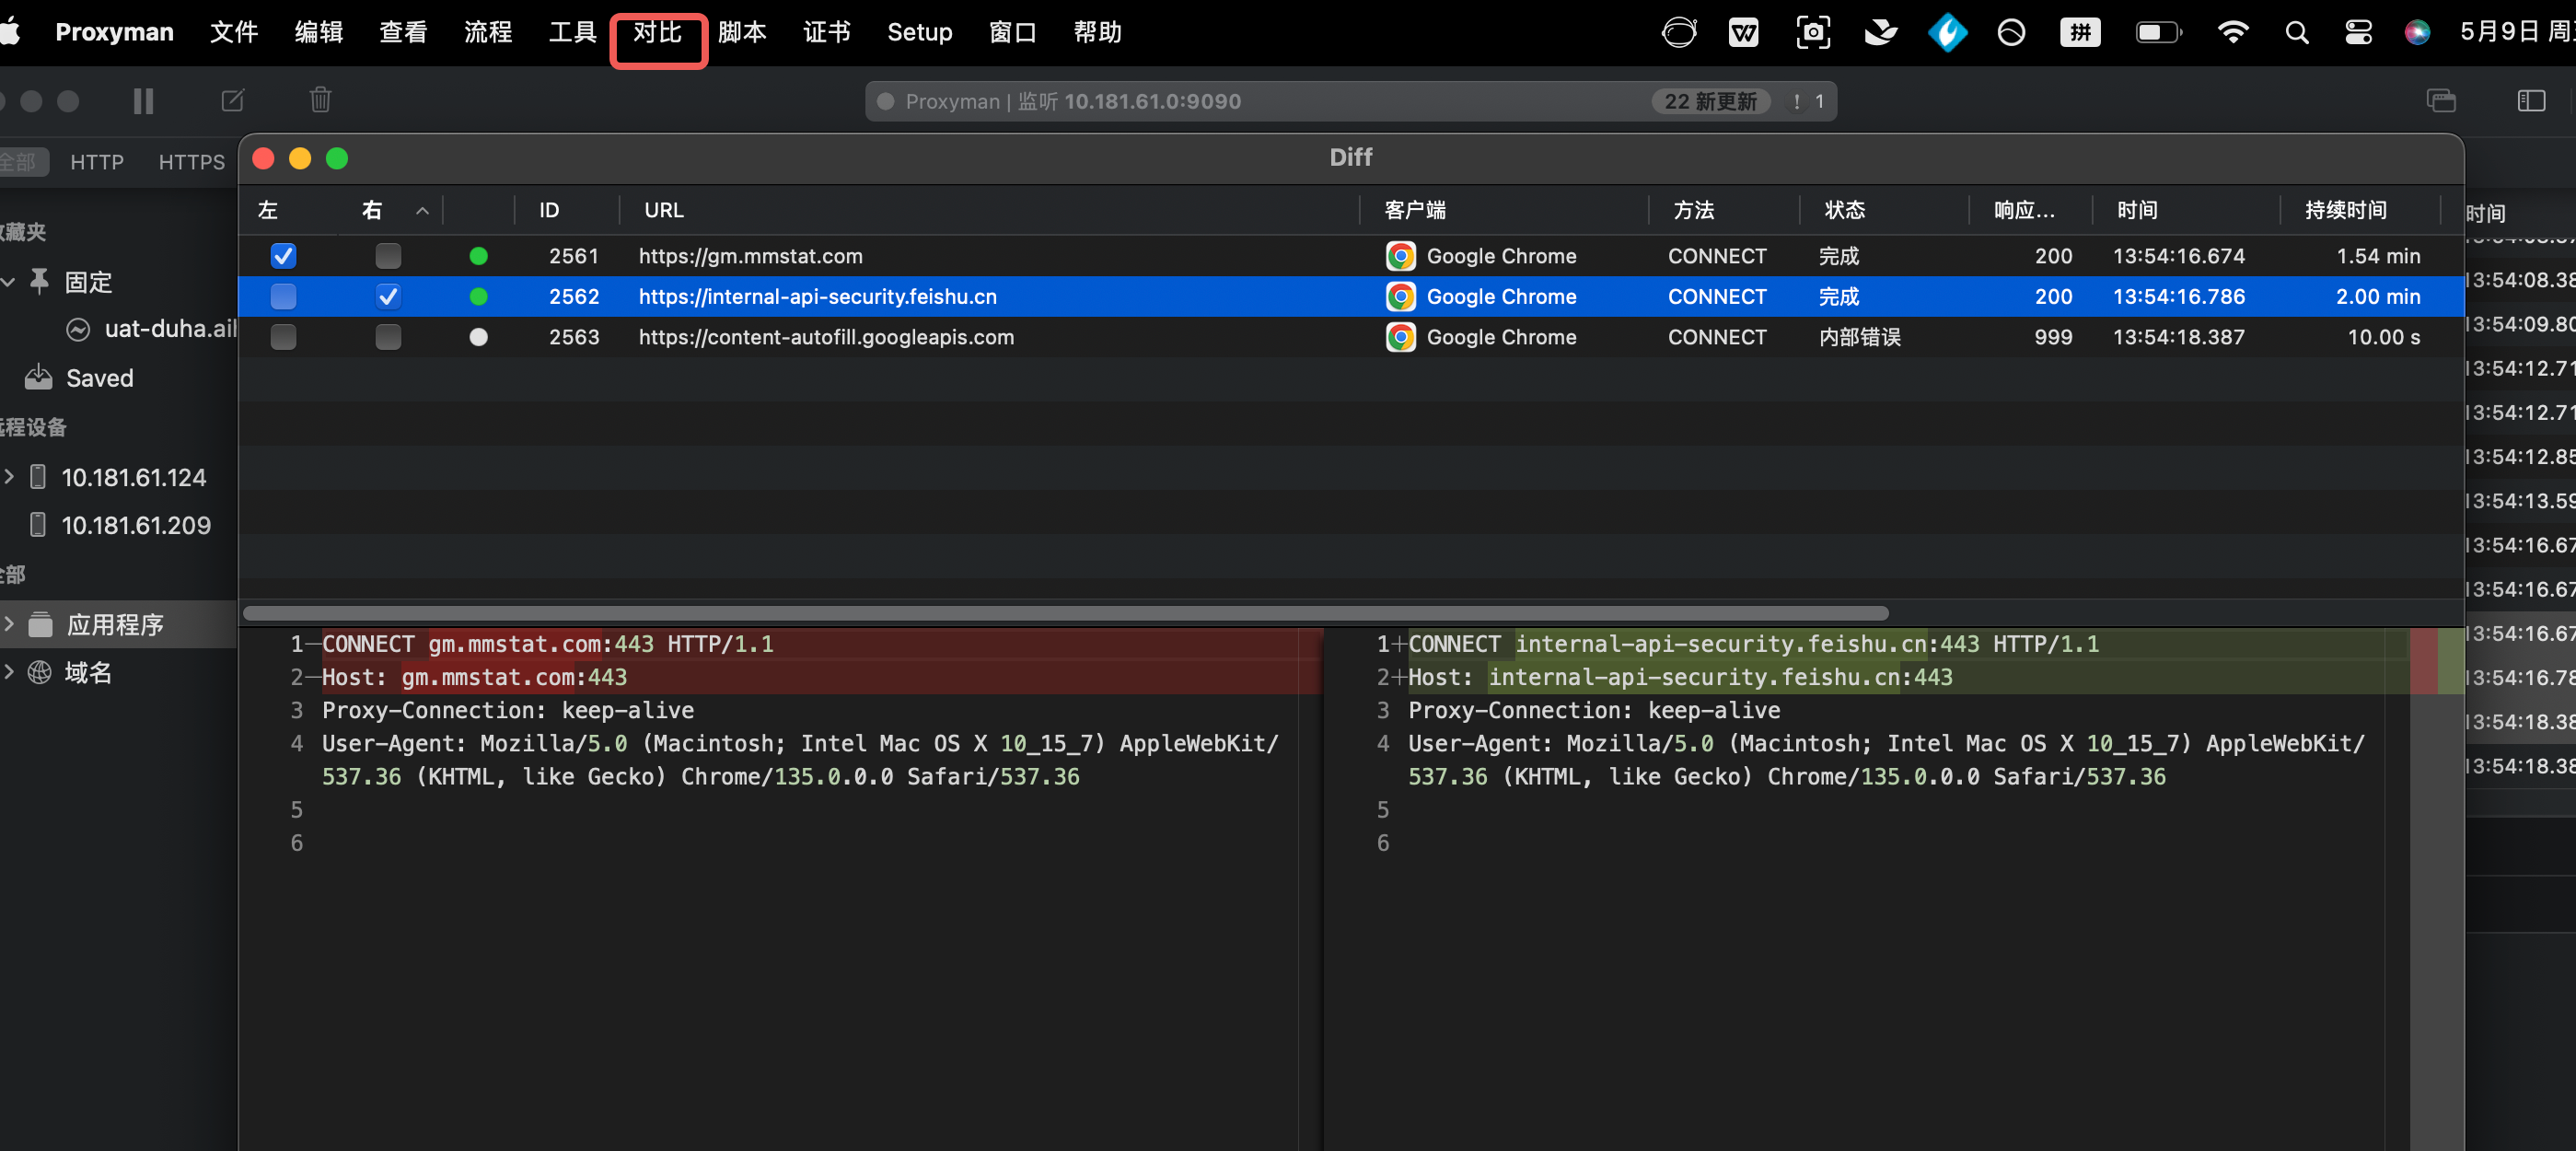2576x1151 pixels.
Task: Click the 22 新更新 badge button
Action: tap(1710, 102)
